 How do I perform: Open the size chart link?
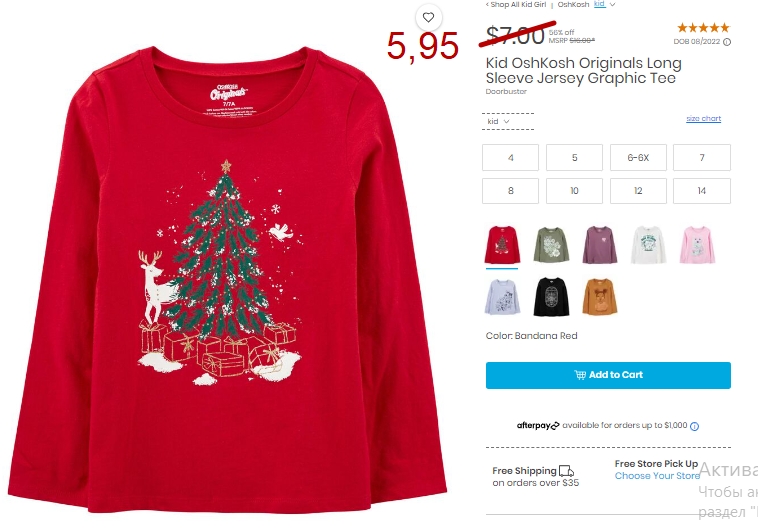tap(703, 118)
